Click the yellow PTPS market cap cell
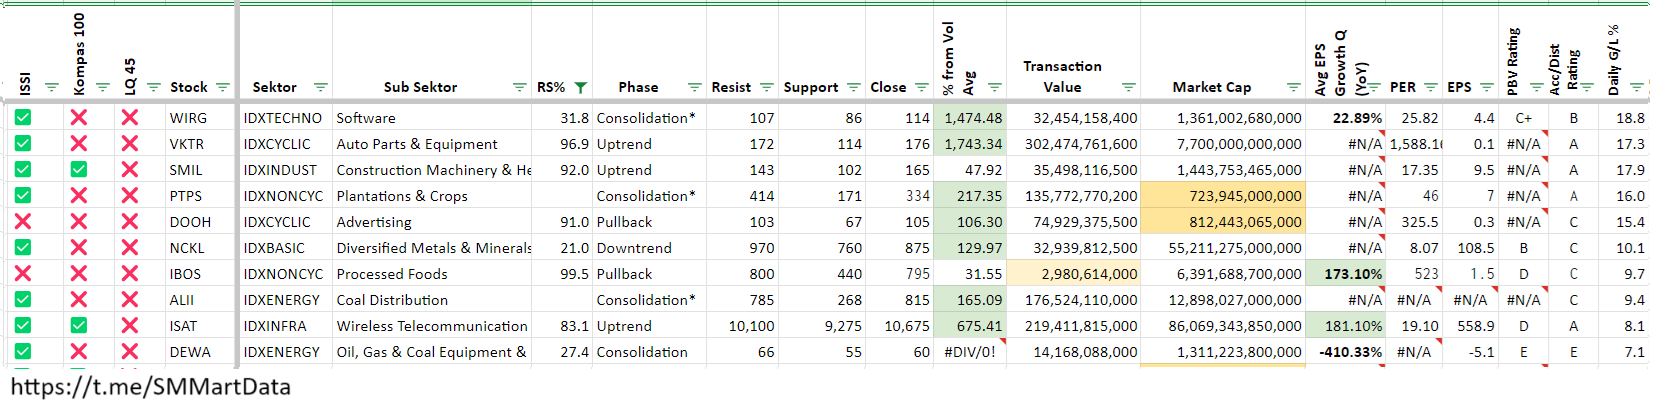Viewport: 1654px width, 409px height. 1222,196
